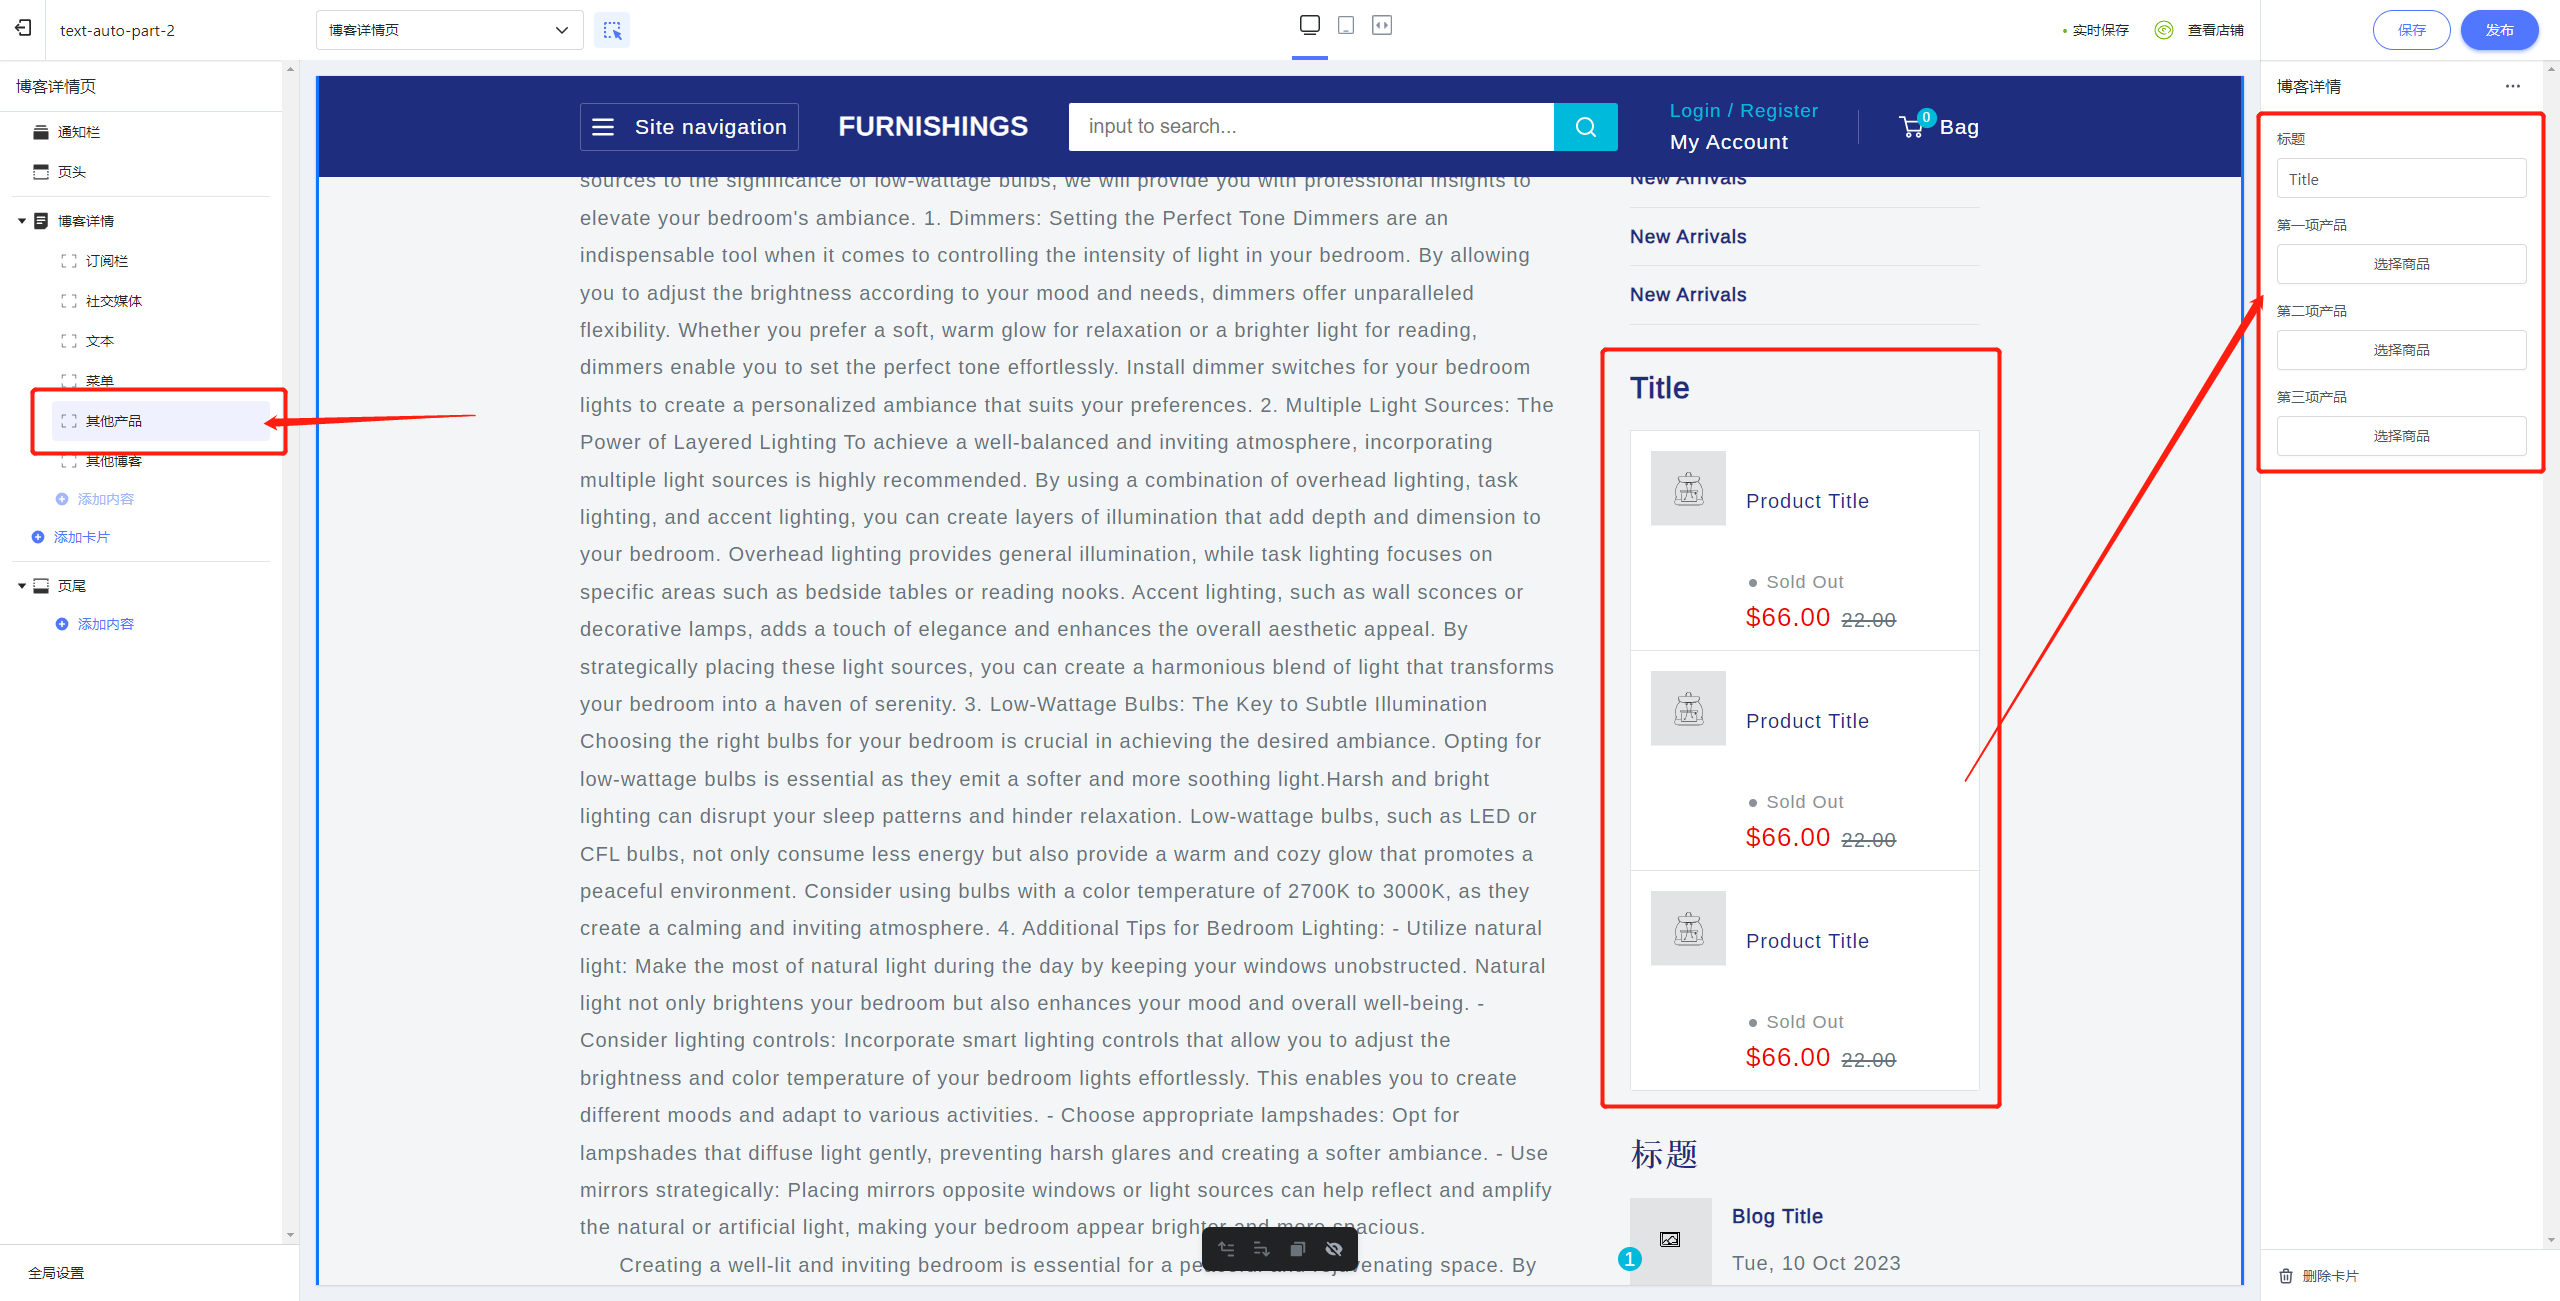Open the three-dot more options menu

2513,86
